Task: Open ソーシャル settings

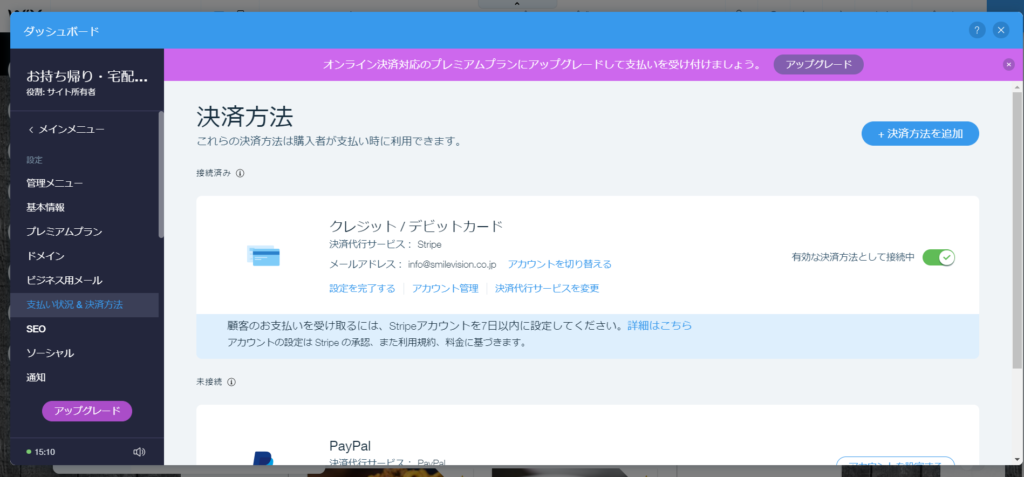Action: tap(50, 353)
